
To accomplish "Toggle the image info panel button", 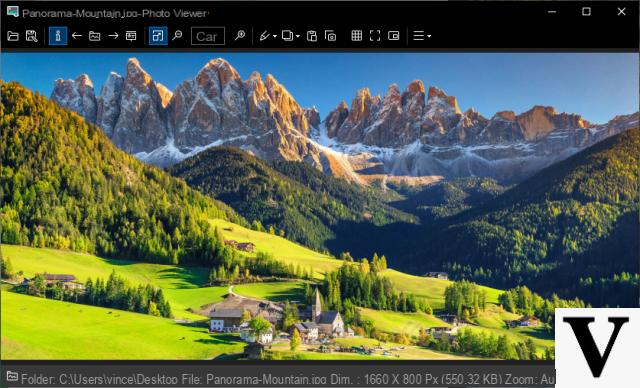I will pos(58,36).
